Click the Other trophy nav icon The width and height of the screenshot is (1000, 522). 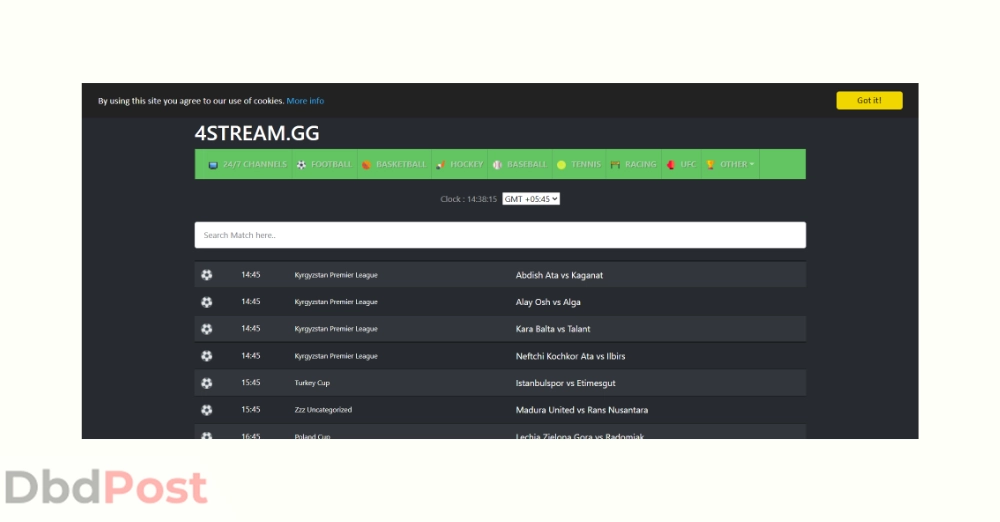710,165
